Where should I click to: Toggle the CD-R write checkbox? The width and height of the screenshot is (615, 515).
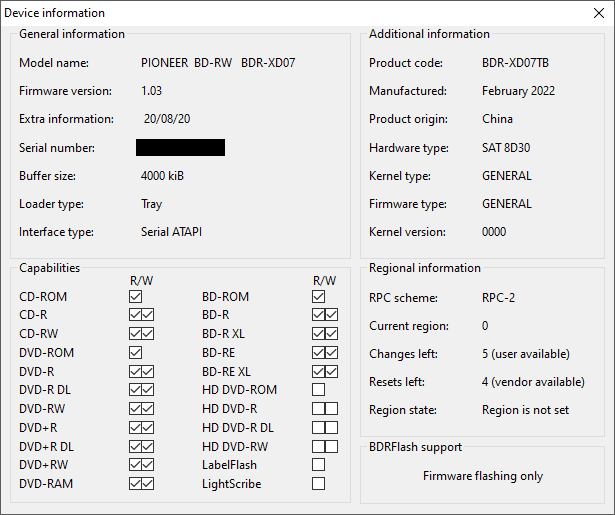pos(148,315)
